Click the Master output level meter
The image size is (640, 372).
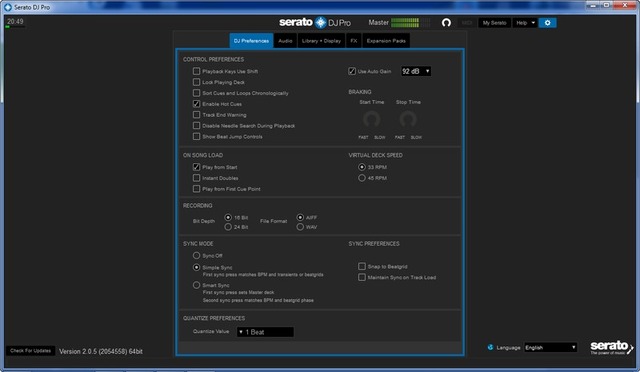410,22
